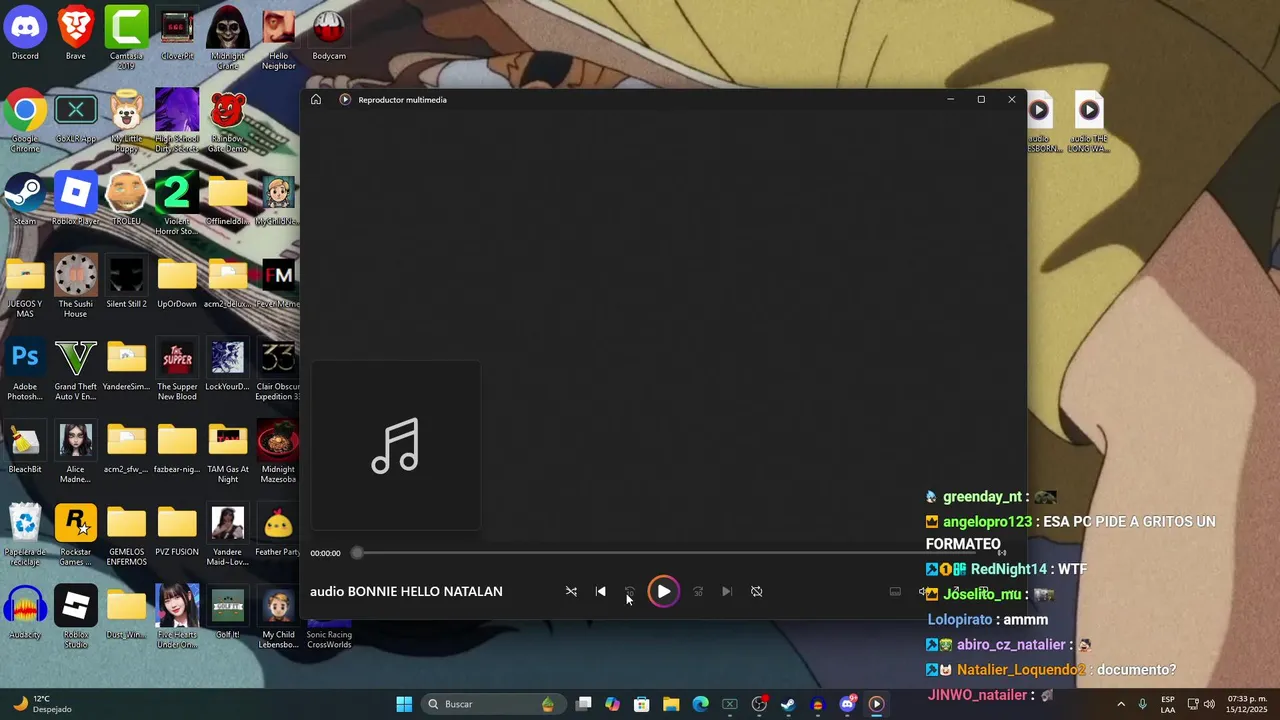Click the Buscar taskbar search box
The height and width of the screenshot is (720, 1280).
pos(491,704)
